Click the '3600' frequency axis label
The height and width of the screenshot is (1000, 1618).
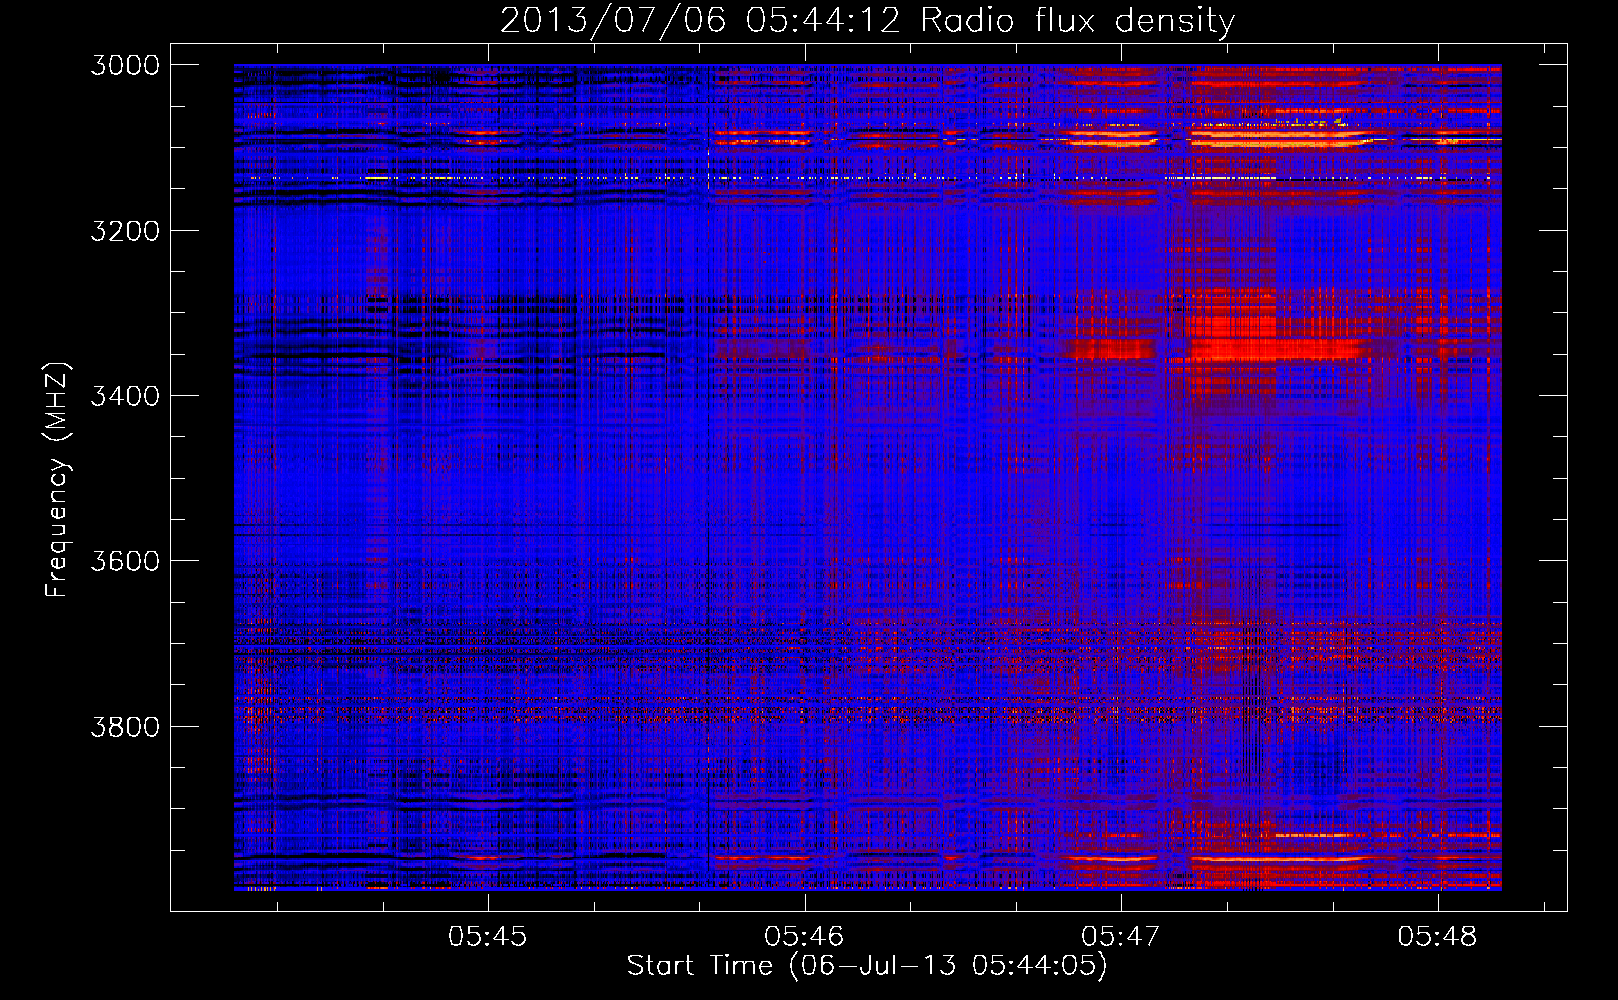(125, 561)
